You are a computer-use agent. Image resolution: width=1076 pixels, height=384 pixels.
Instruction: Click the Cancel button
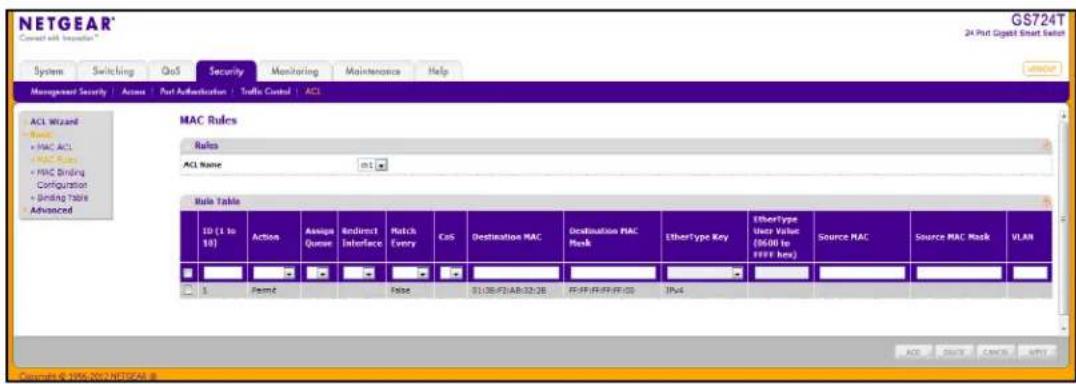pos(993,352)
